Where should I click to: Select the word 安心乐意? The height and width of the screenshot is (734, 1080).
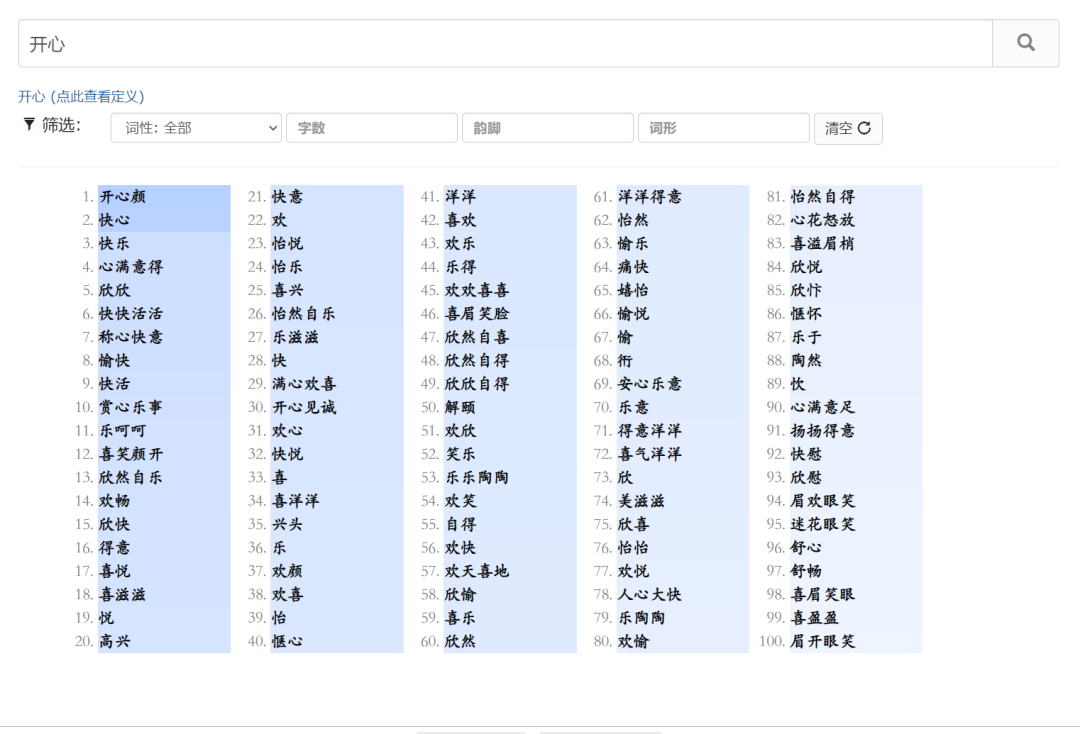pos(650,384)
